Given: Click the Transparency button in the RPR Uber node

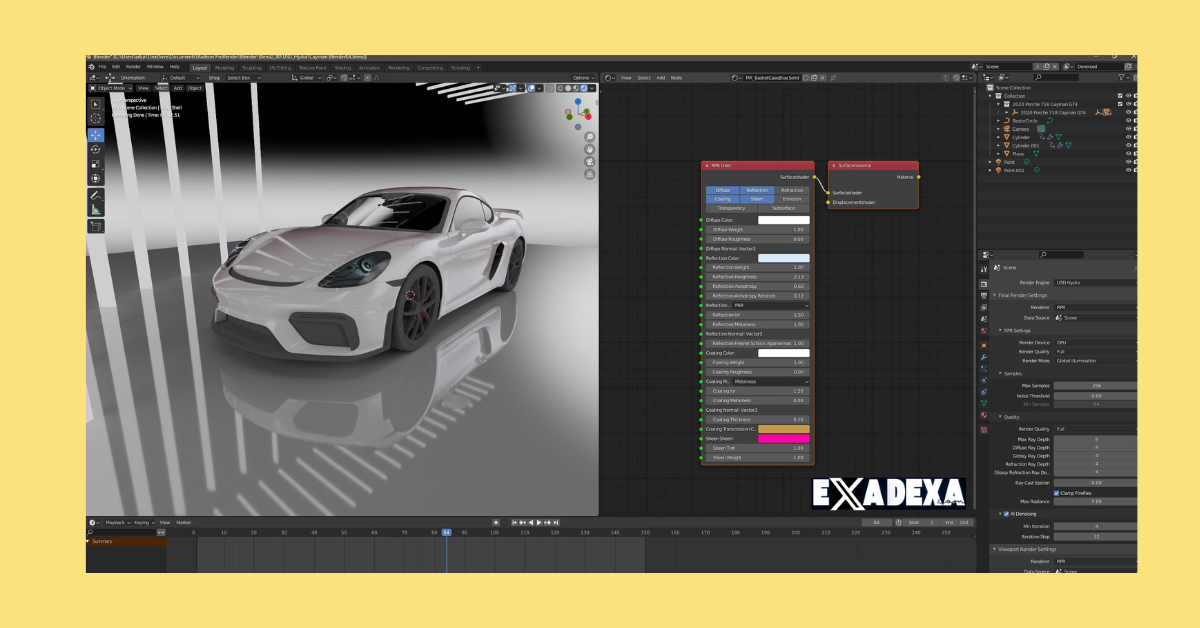Looking at the screenshot, I should [x=733, y=208].
